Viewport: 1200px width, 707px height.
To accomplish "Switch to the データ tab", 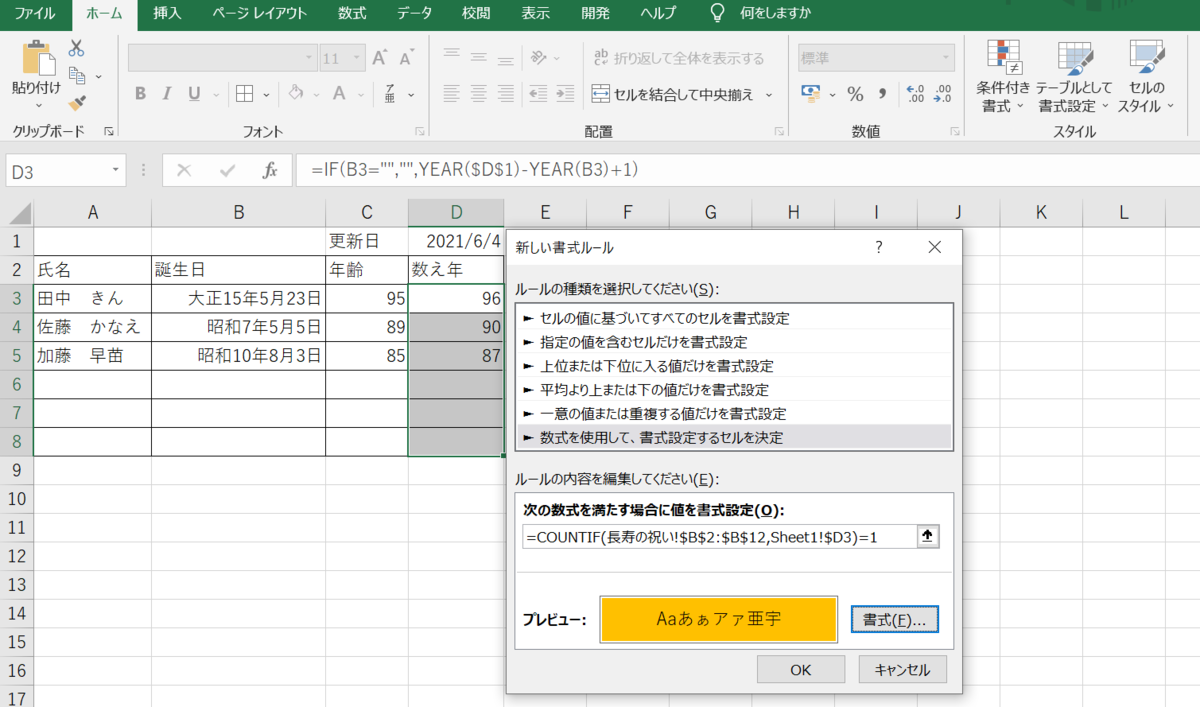I will tap(415, 13).
